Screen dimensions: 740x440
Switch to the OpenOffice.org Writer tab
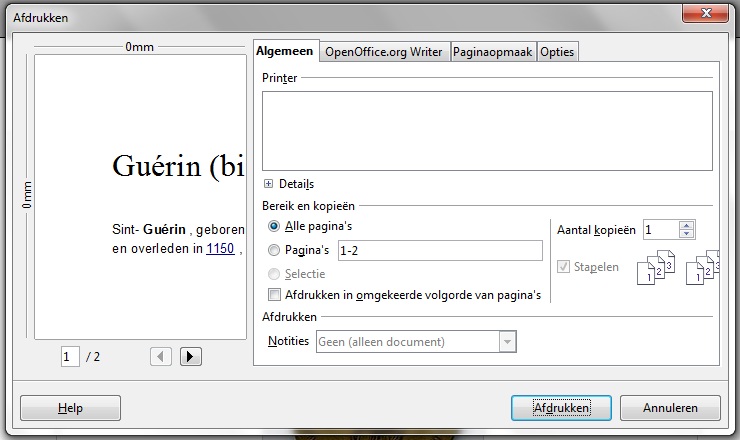(385, 52)
